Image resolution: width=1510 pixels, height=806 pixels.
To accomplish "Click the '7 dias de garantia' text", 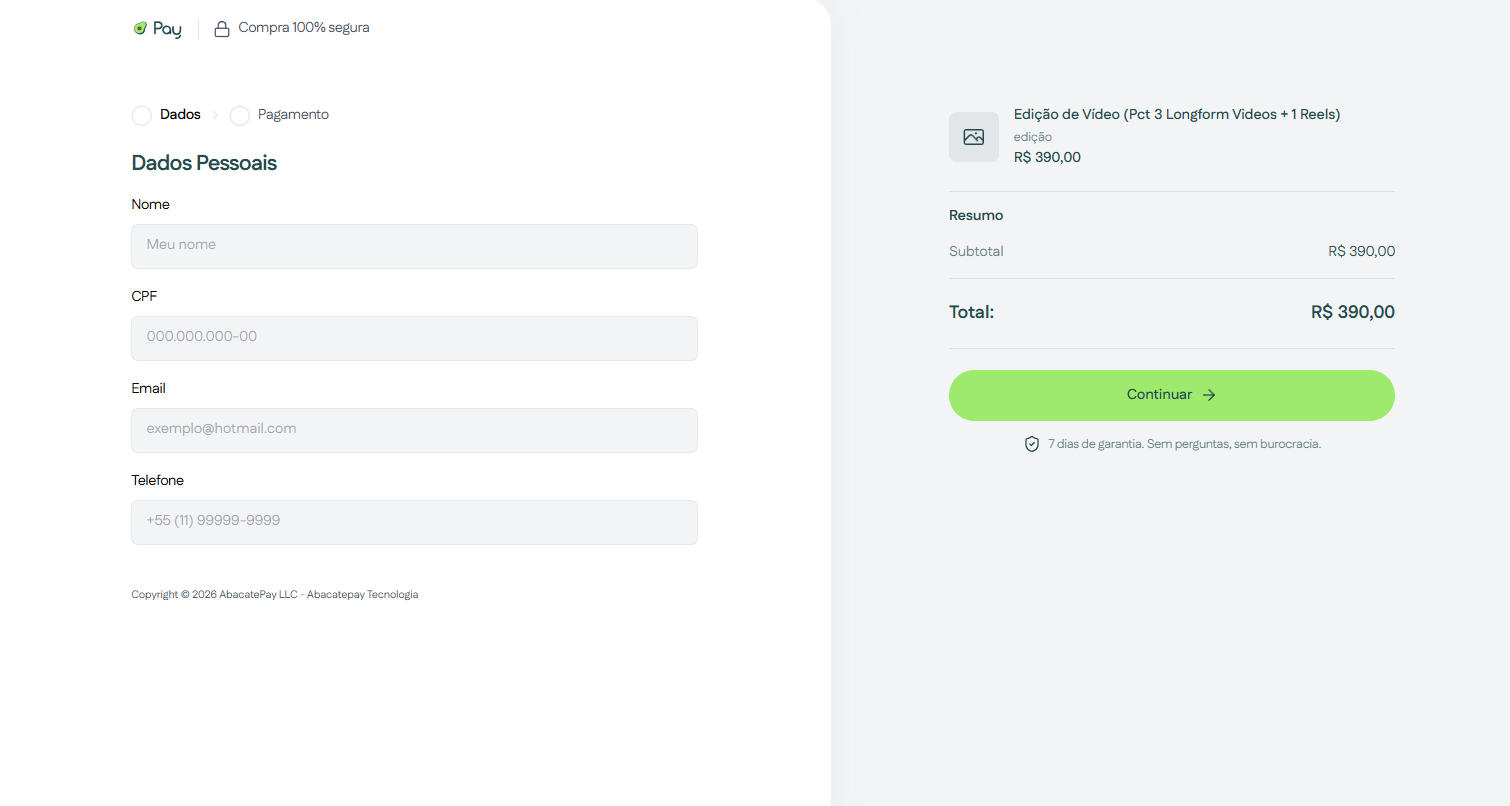I will click(1184, 444).
